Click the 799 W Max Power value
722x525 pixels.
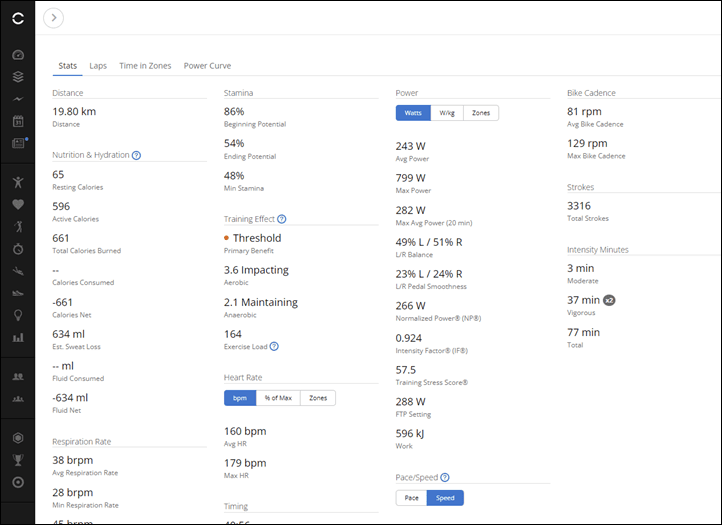[x=411, y=178]
